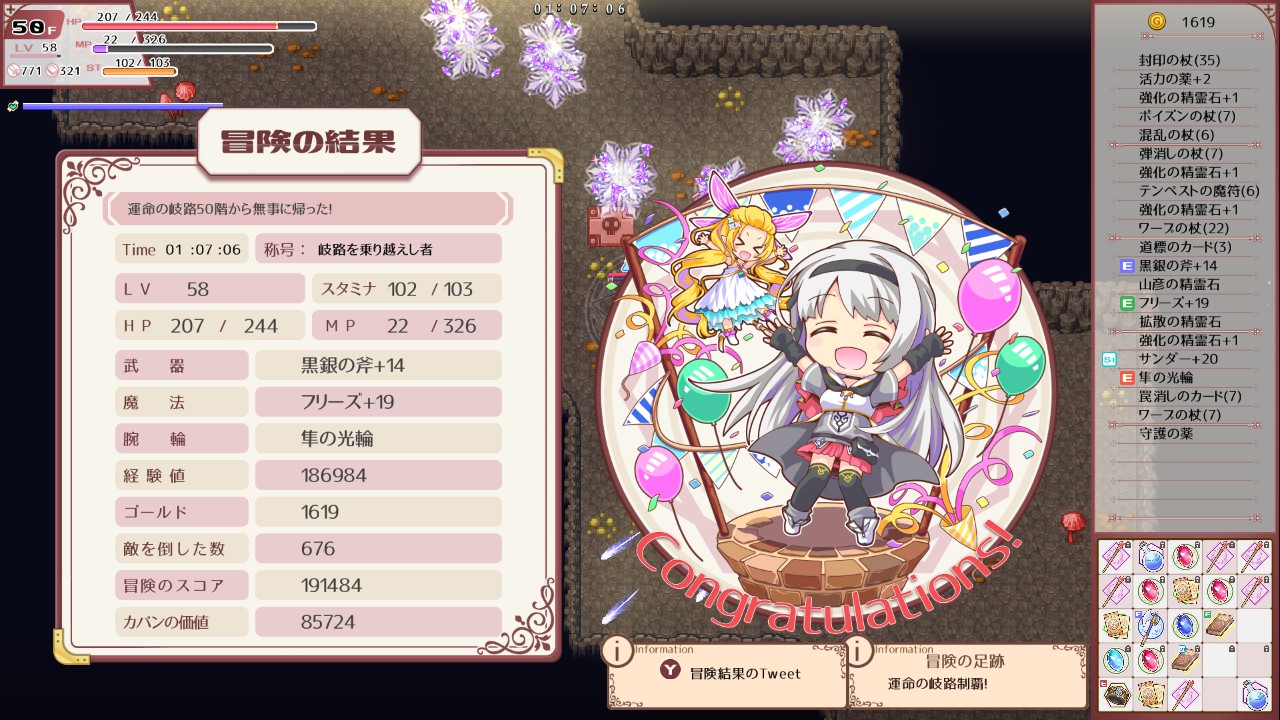1280x720 pixels.
Task: Select サンダー+20 in the item list
Action: point(1180,358)
